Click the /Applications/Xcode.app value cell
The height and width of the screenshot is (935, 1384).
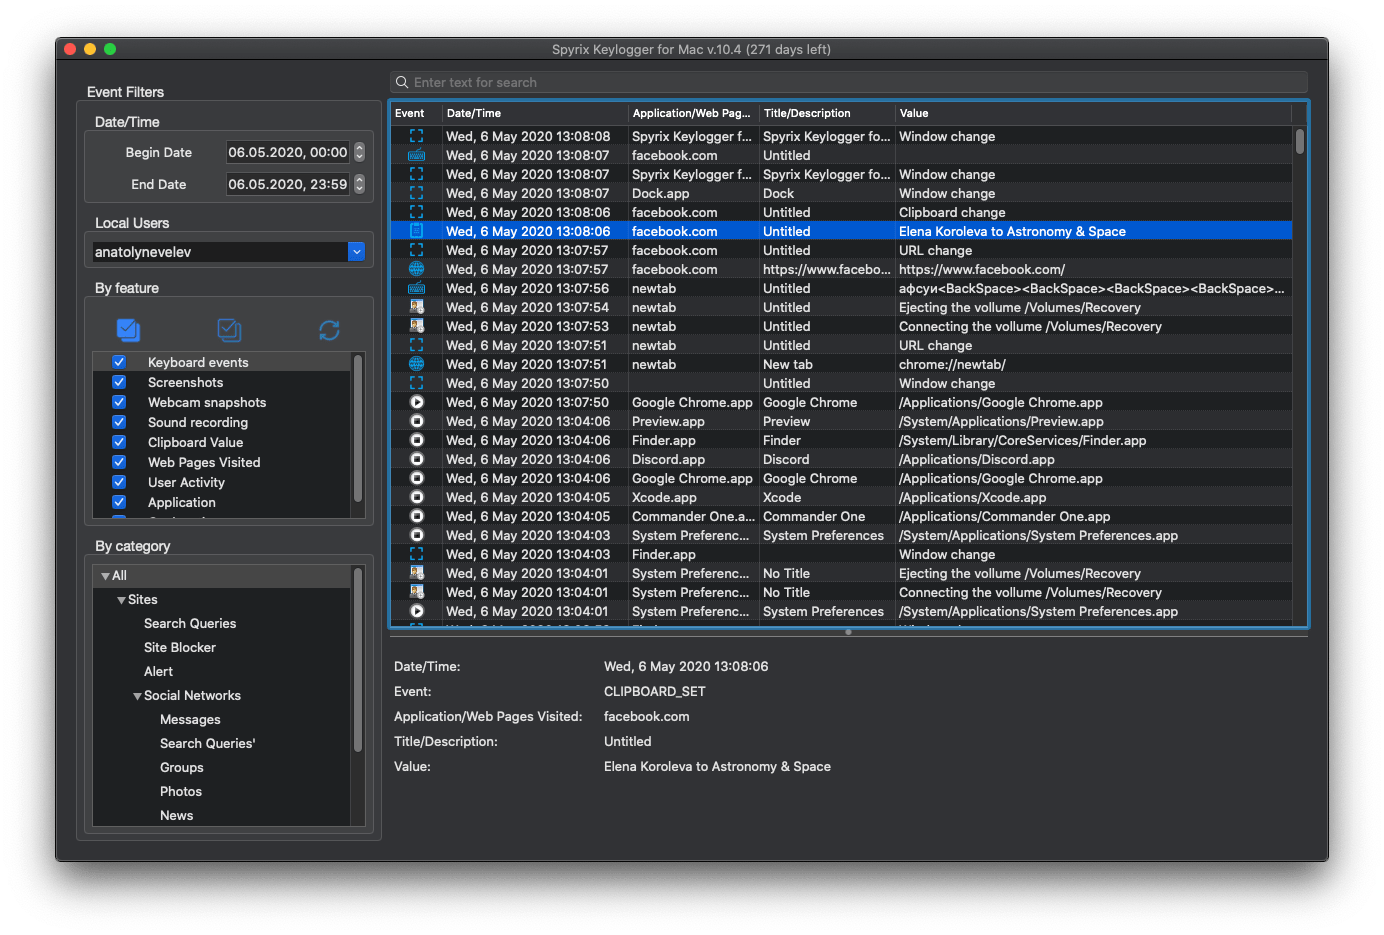[1094, 497]
